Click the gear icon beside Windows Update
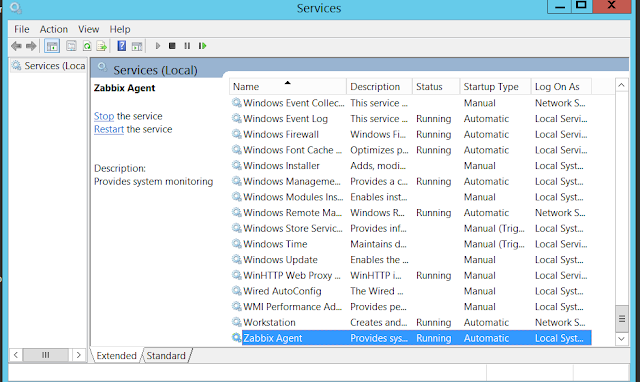The height and width of the screenshot is (382, 640). click(236, 259)
